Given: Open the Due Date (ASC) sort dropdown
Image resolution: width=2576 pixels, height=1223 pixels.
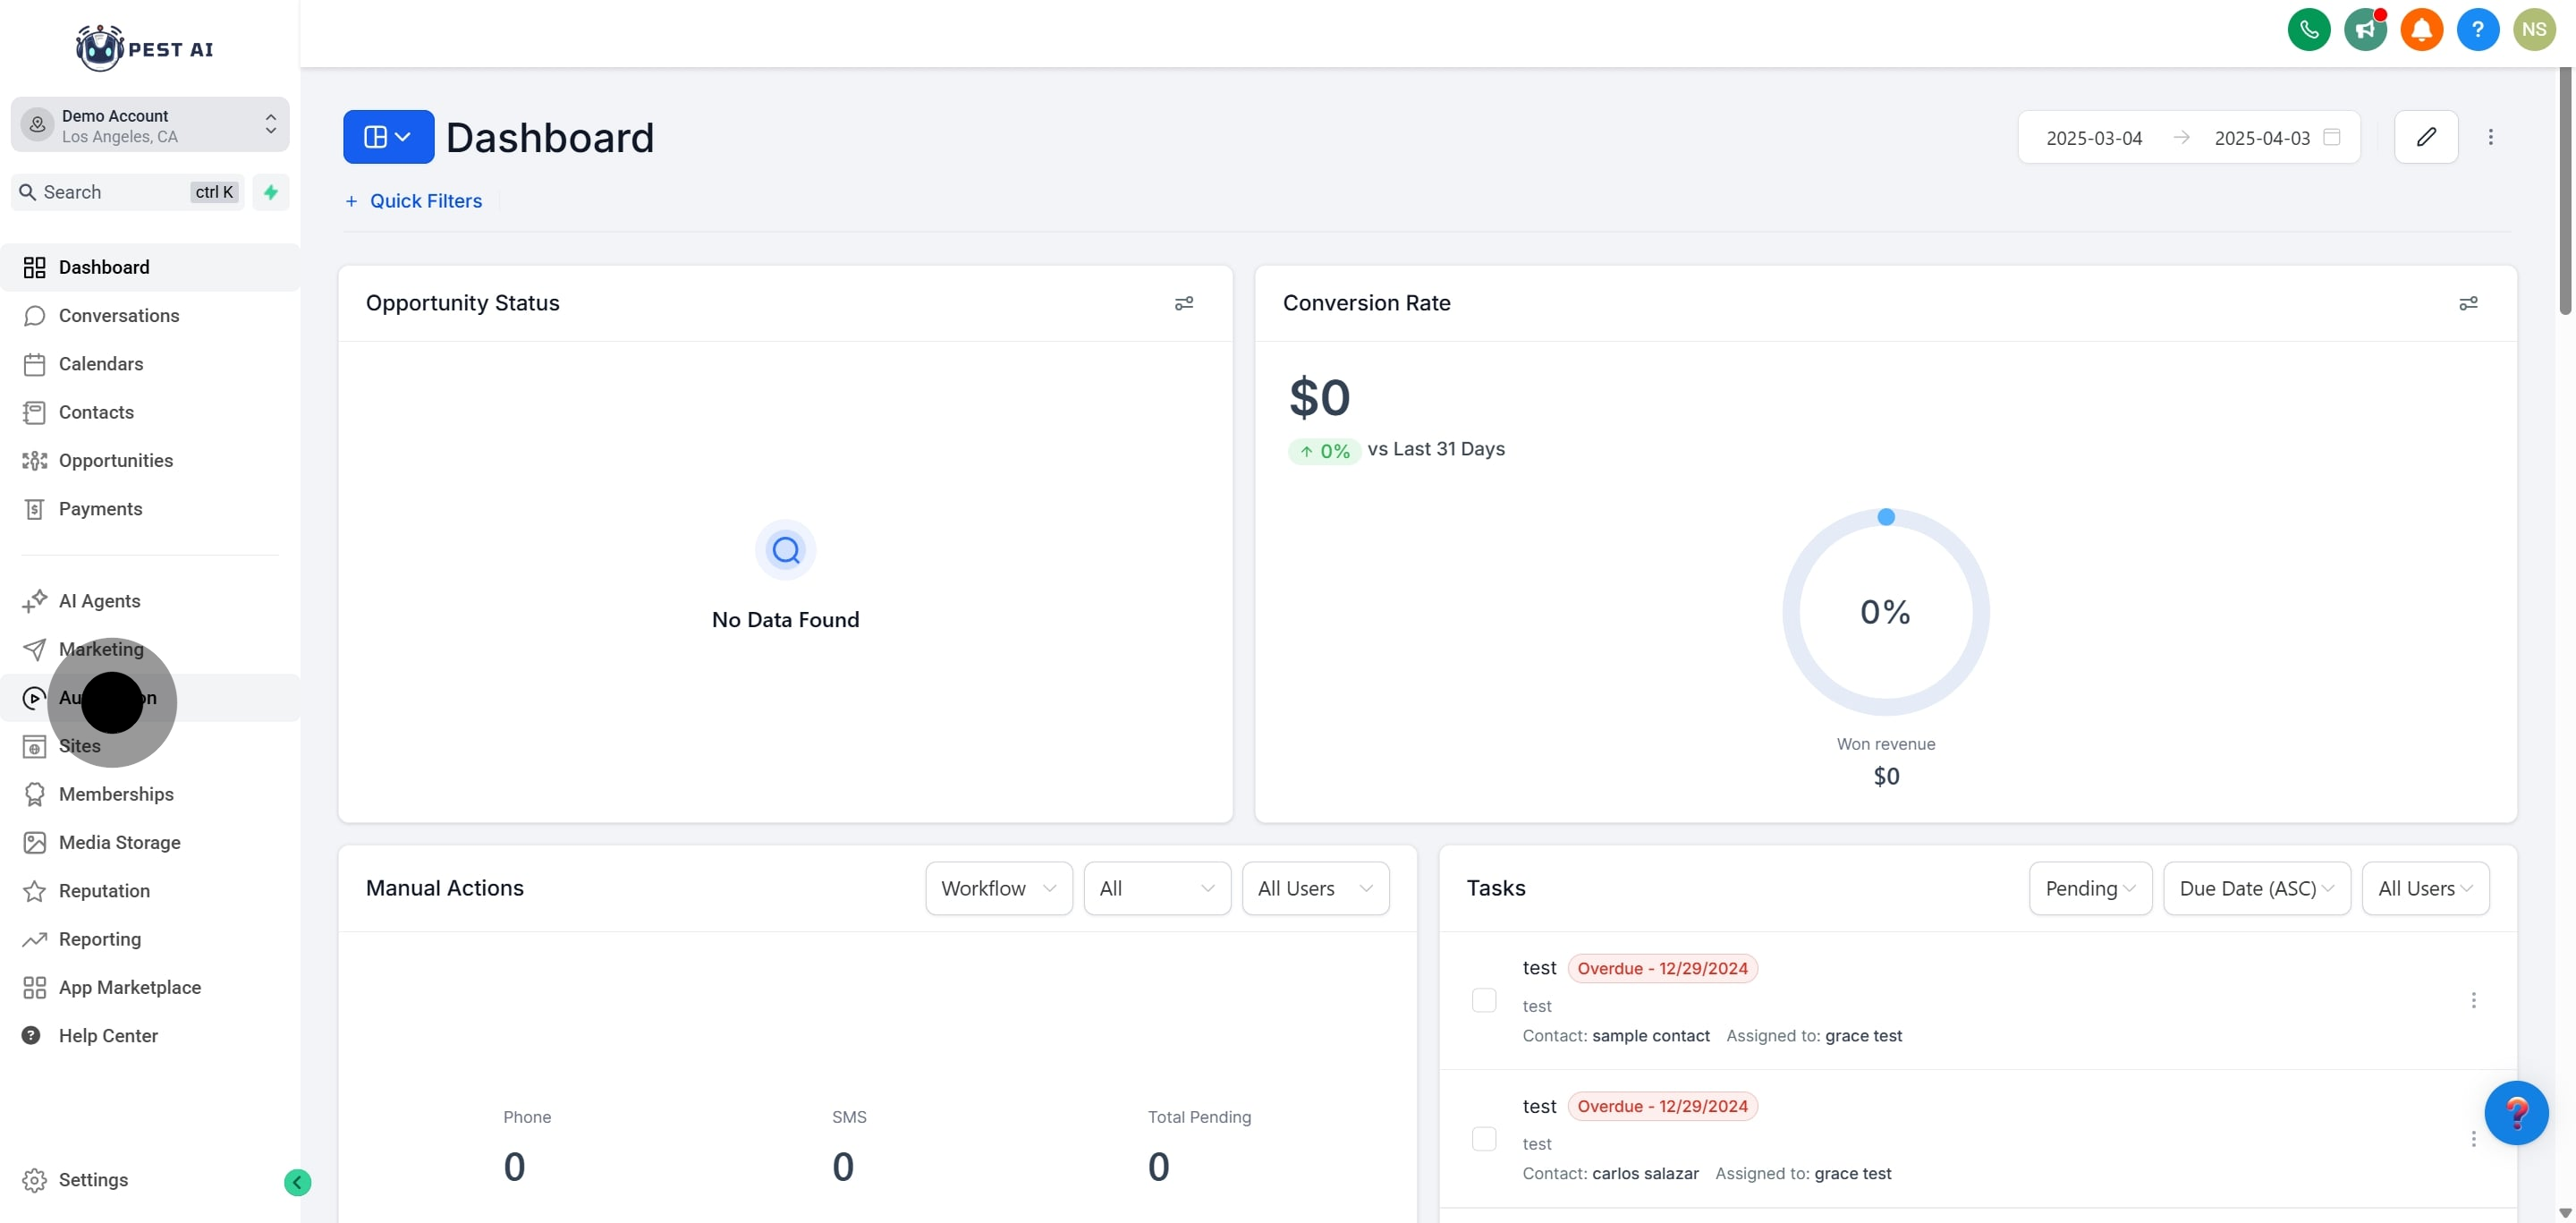Looking at the screenshot, I should coord(2255,888).
